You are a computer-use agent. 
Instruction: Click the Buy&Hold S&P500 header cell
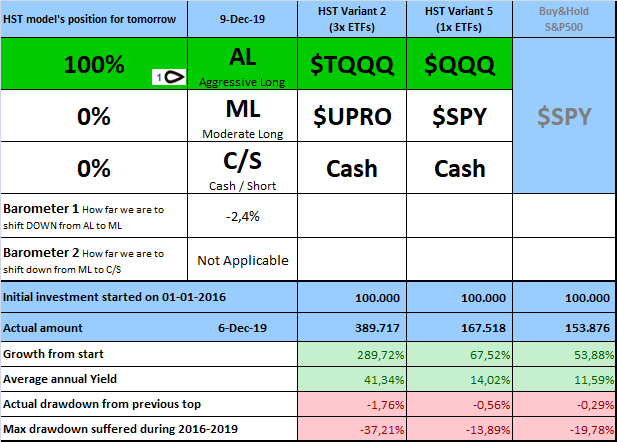point(564,19)
